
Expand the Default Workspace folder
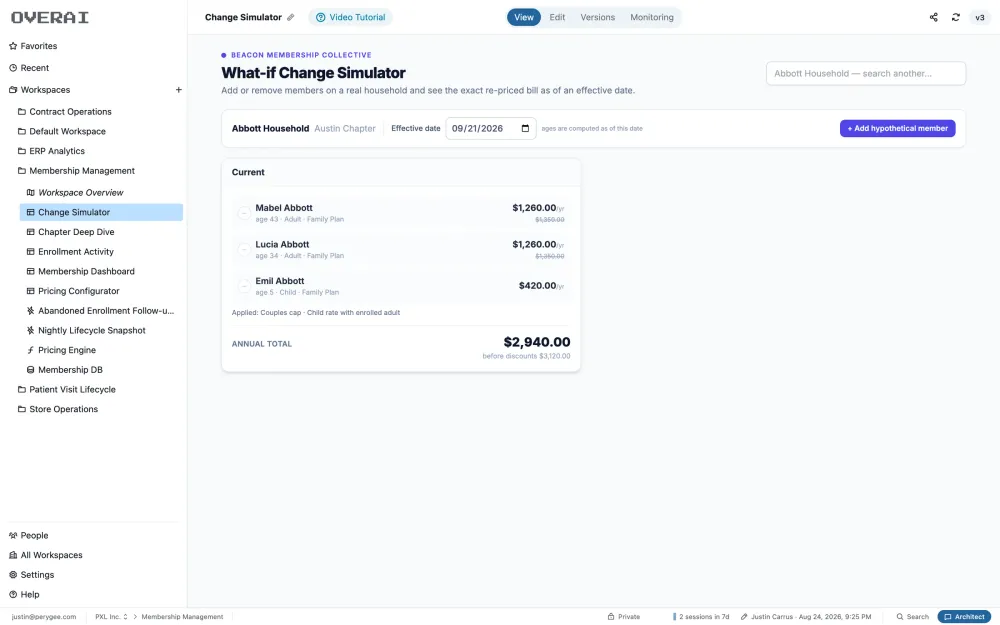62,131
